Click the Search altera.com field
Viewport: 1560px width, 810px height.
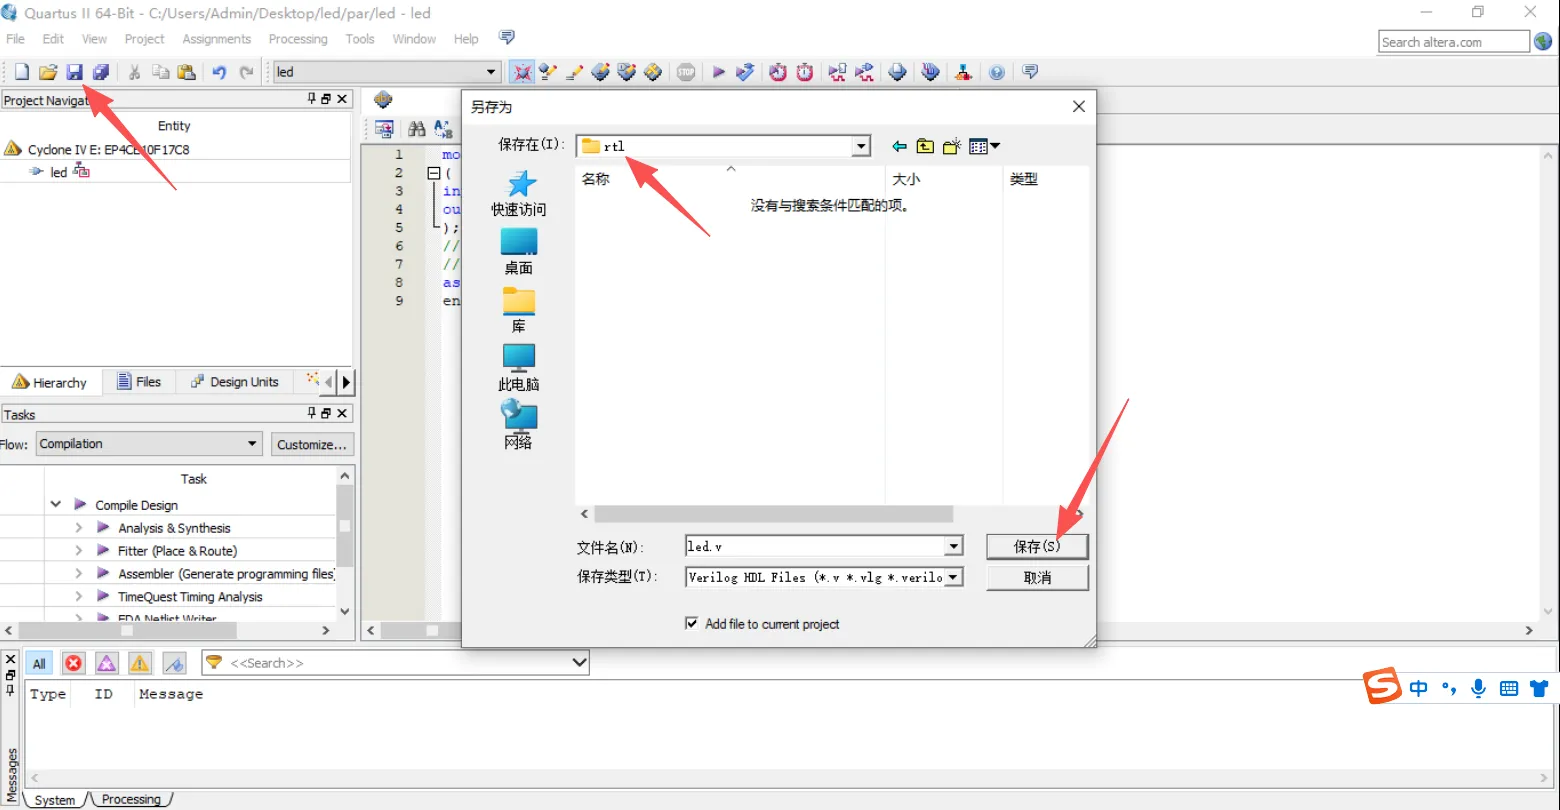tap(1454, 42)
